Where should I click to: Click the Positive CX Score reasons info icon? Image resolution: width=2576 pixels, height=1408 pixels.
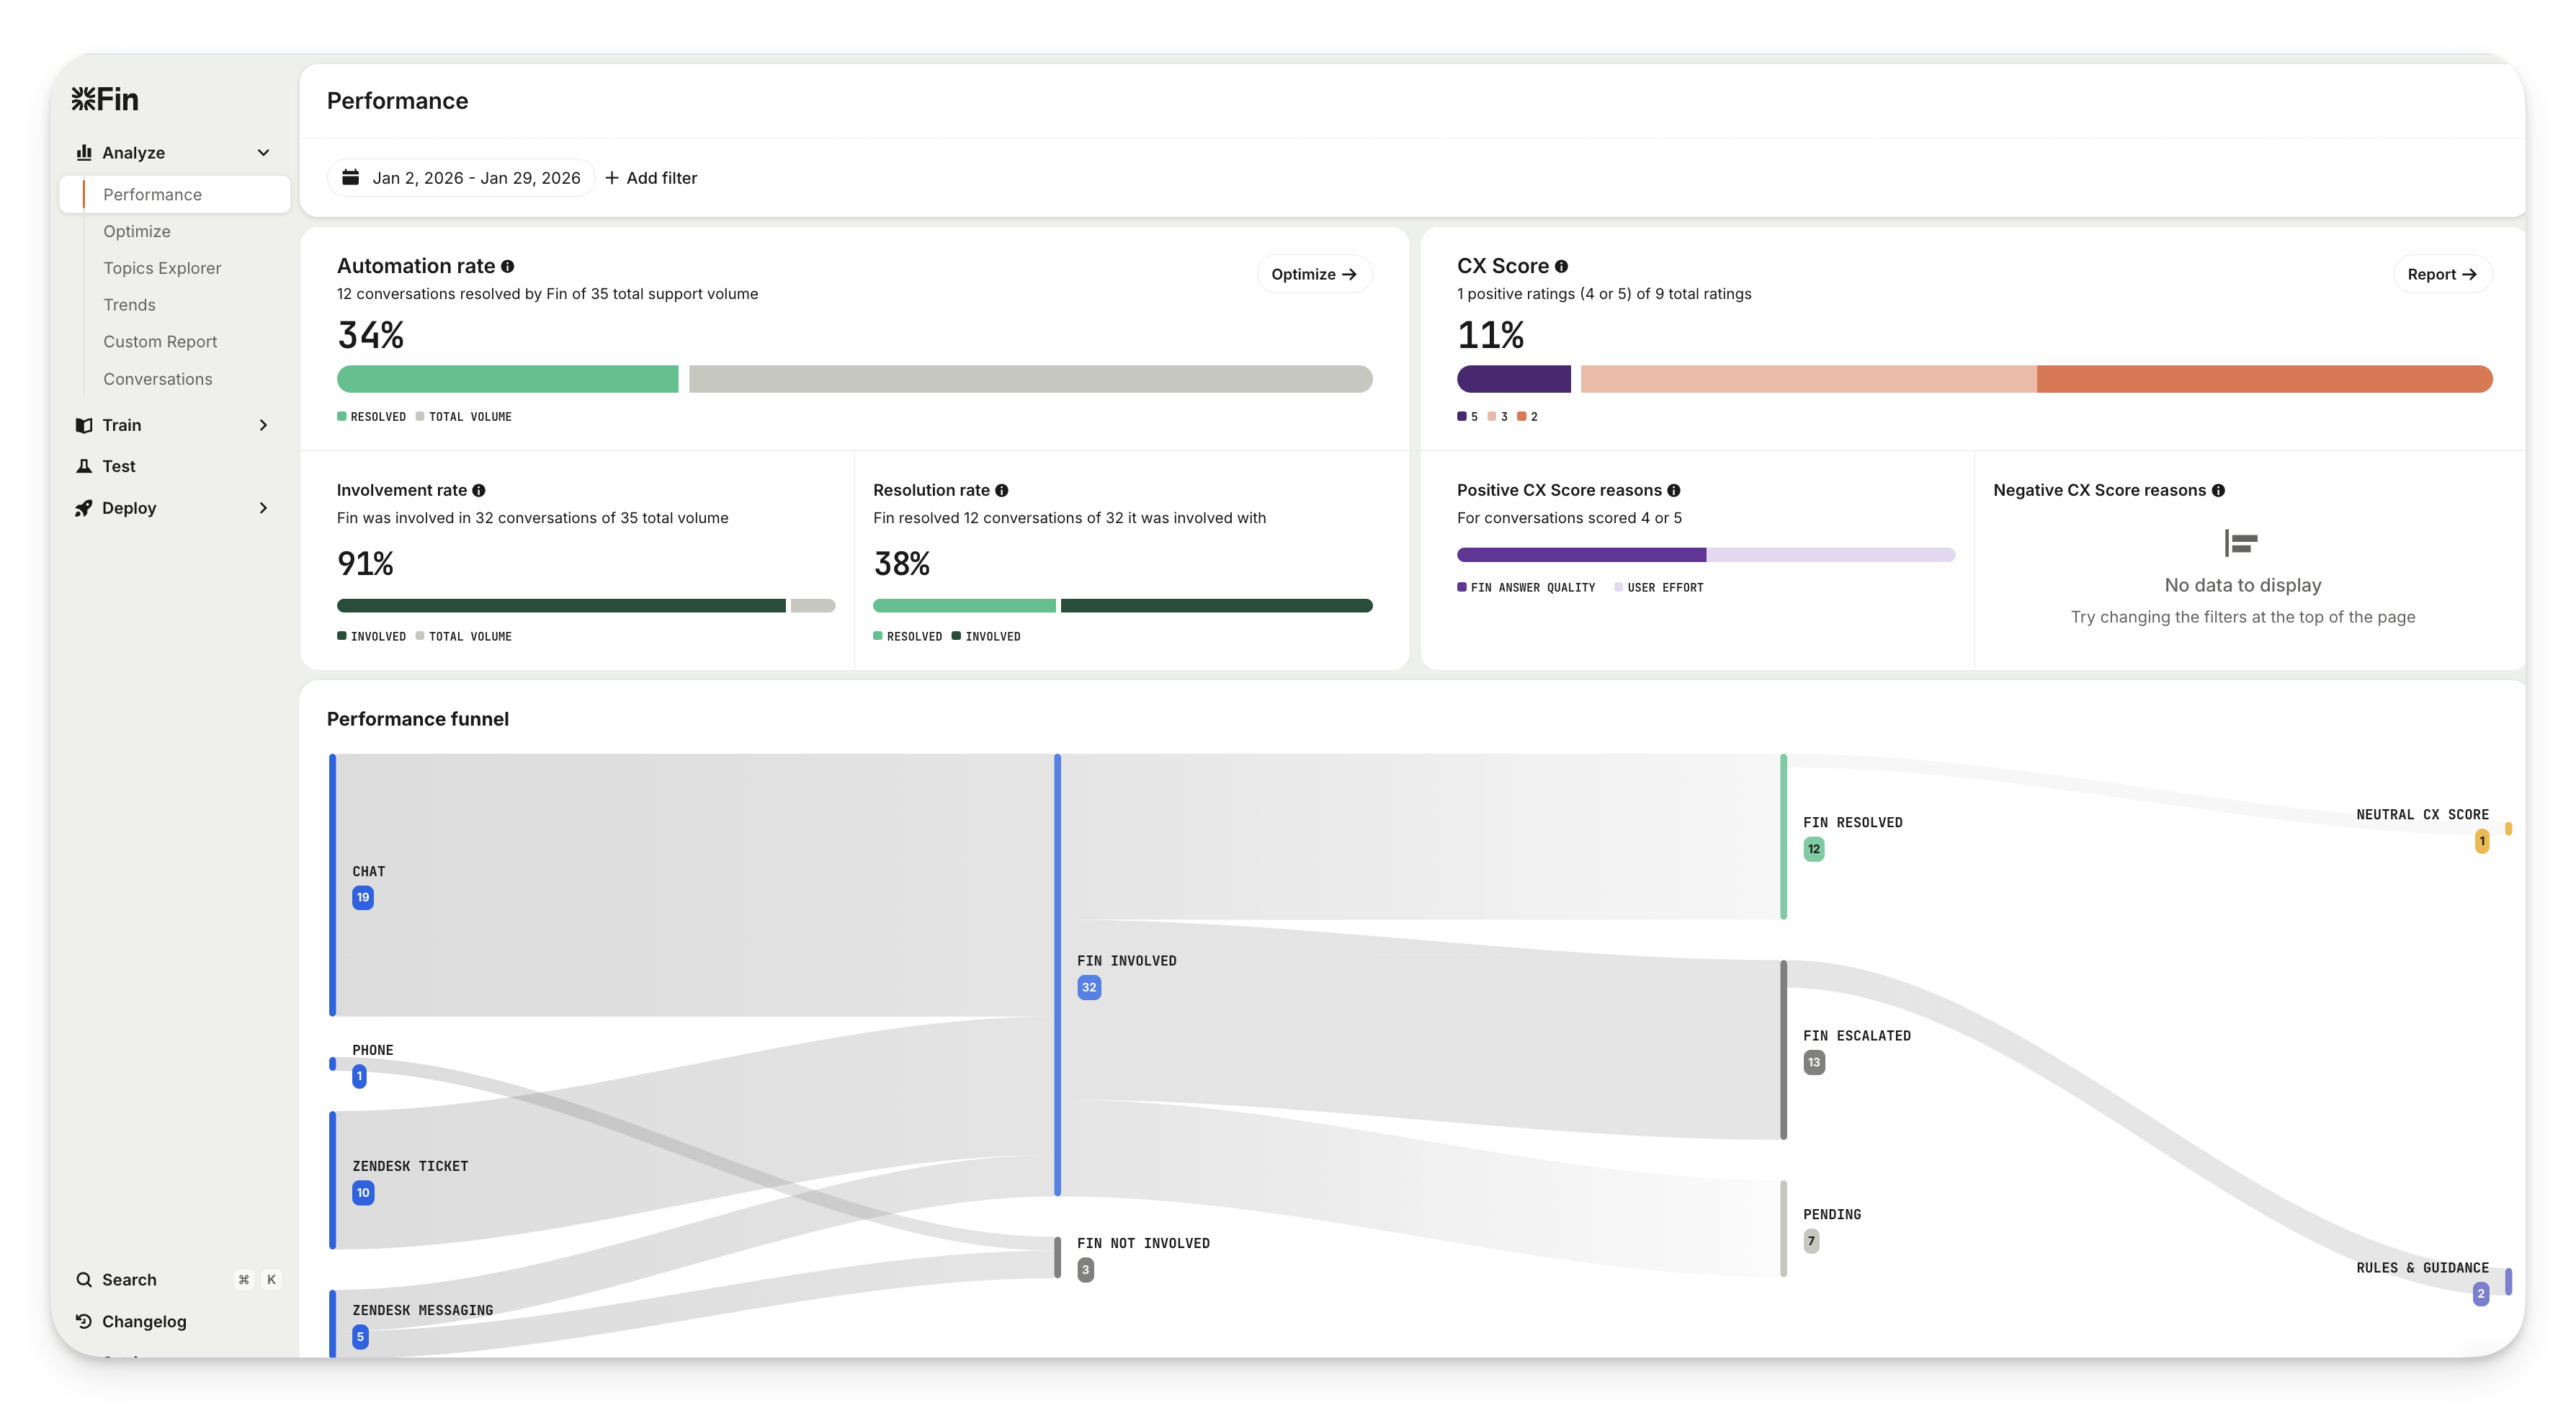1673,490
